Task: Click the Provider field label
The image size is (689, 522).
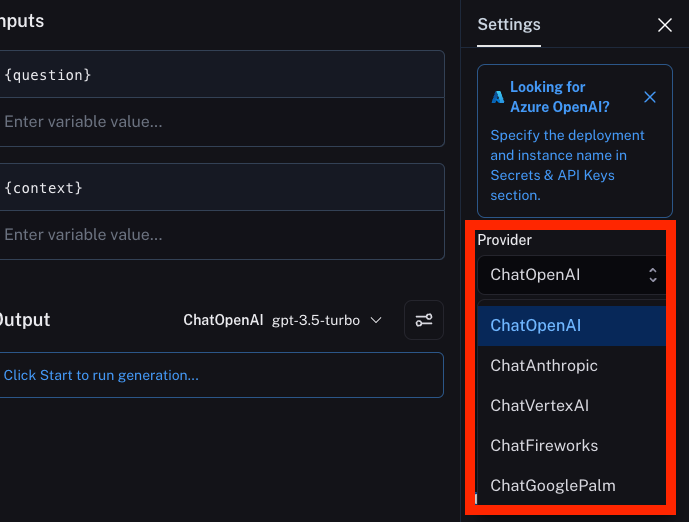Action: [504, 240]
